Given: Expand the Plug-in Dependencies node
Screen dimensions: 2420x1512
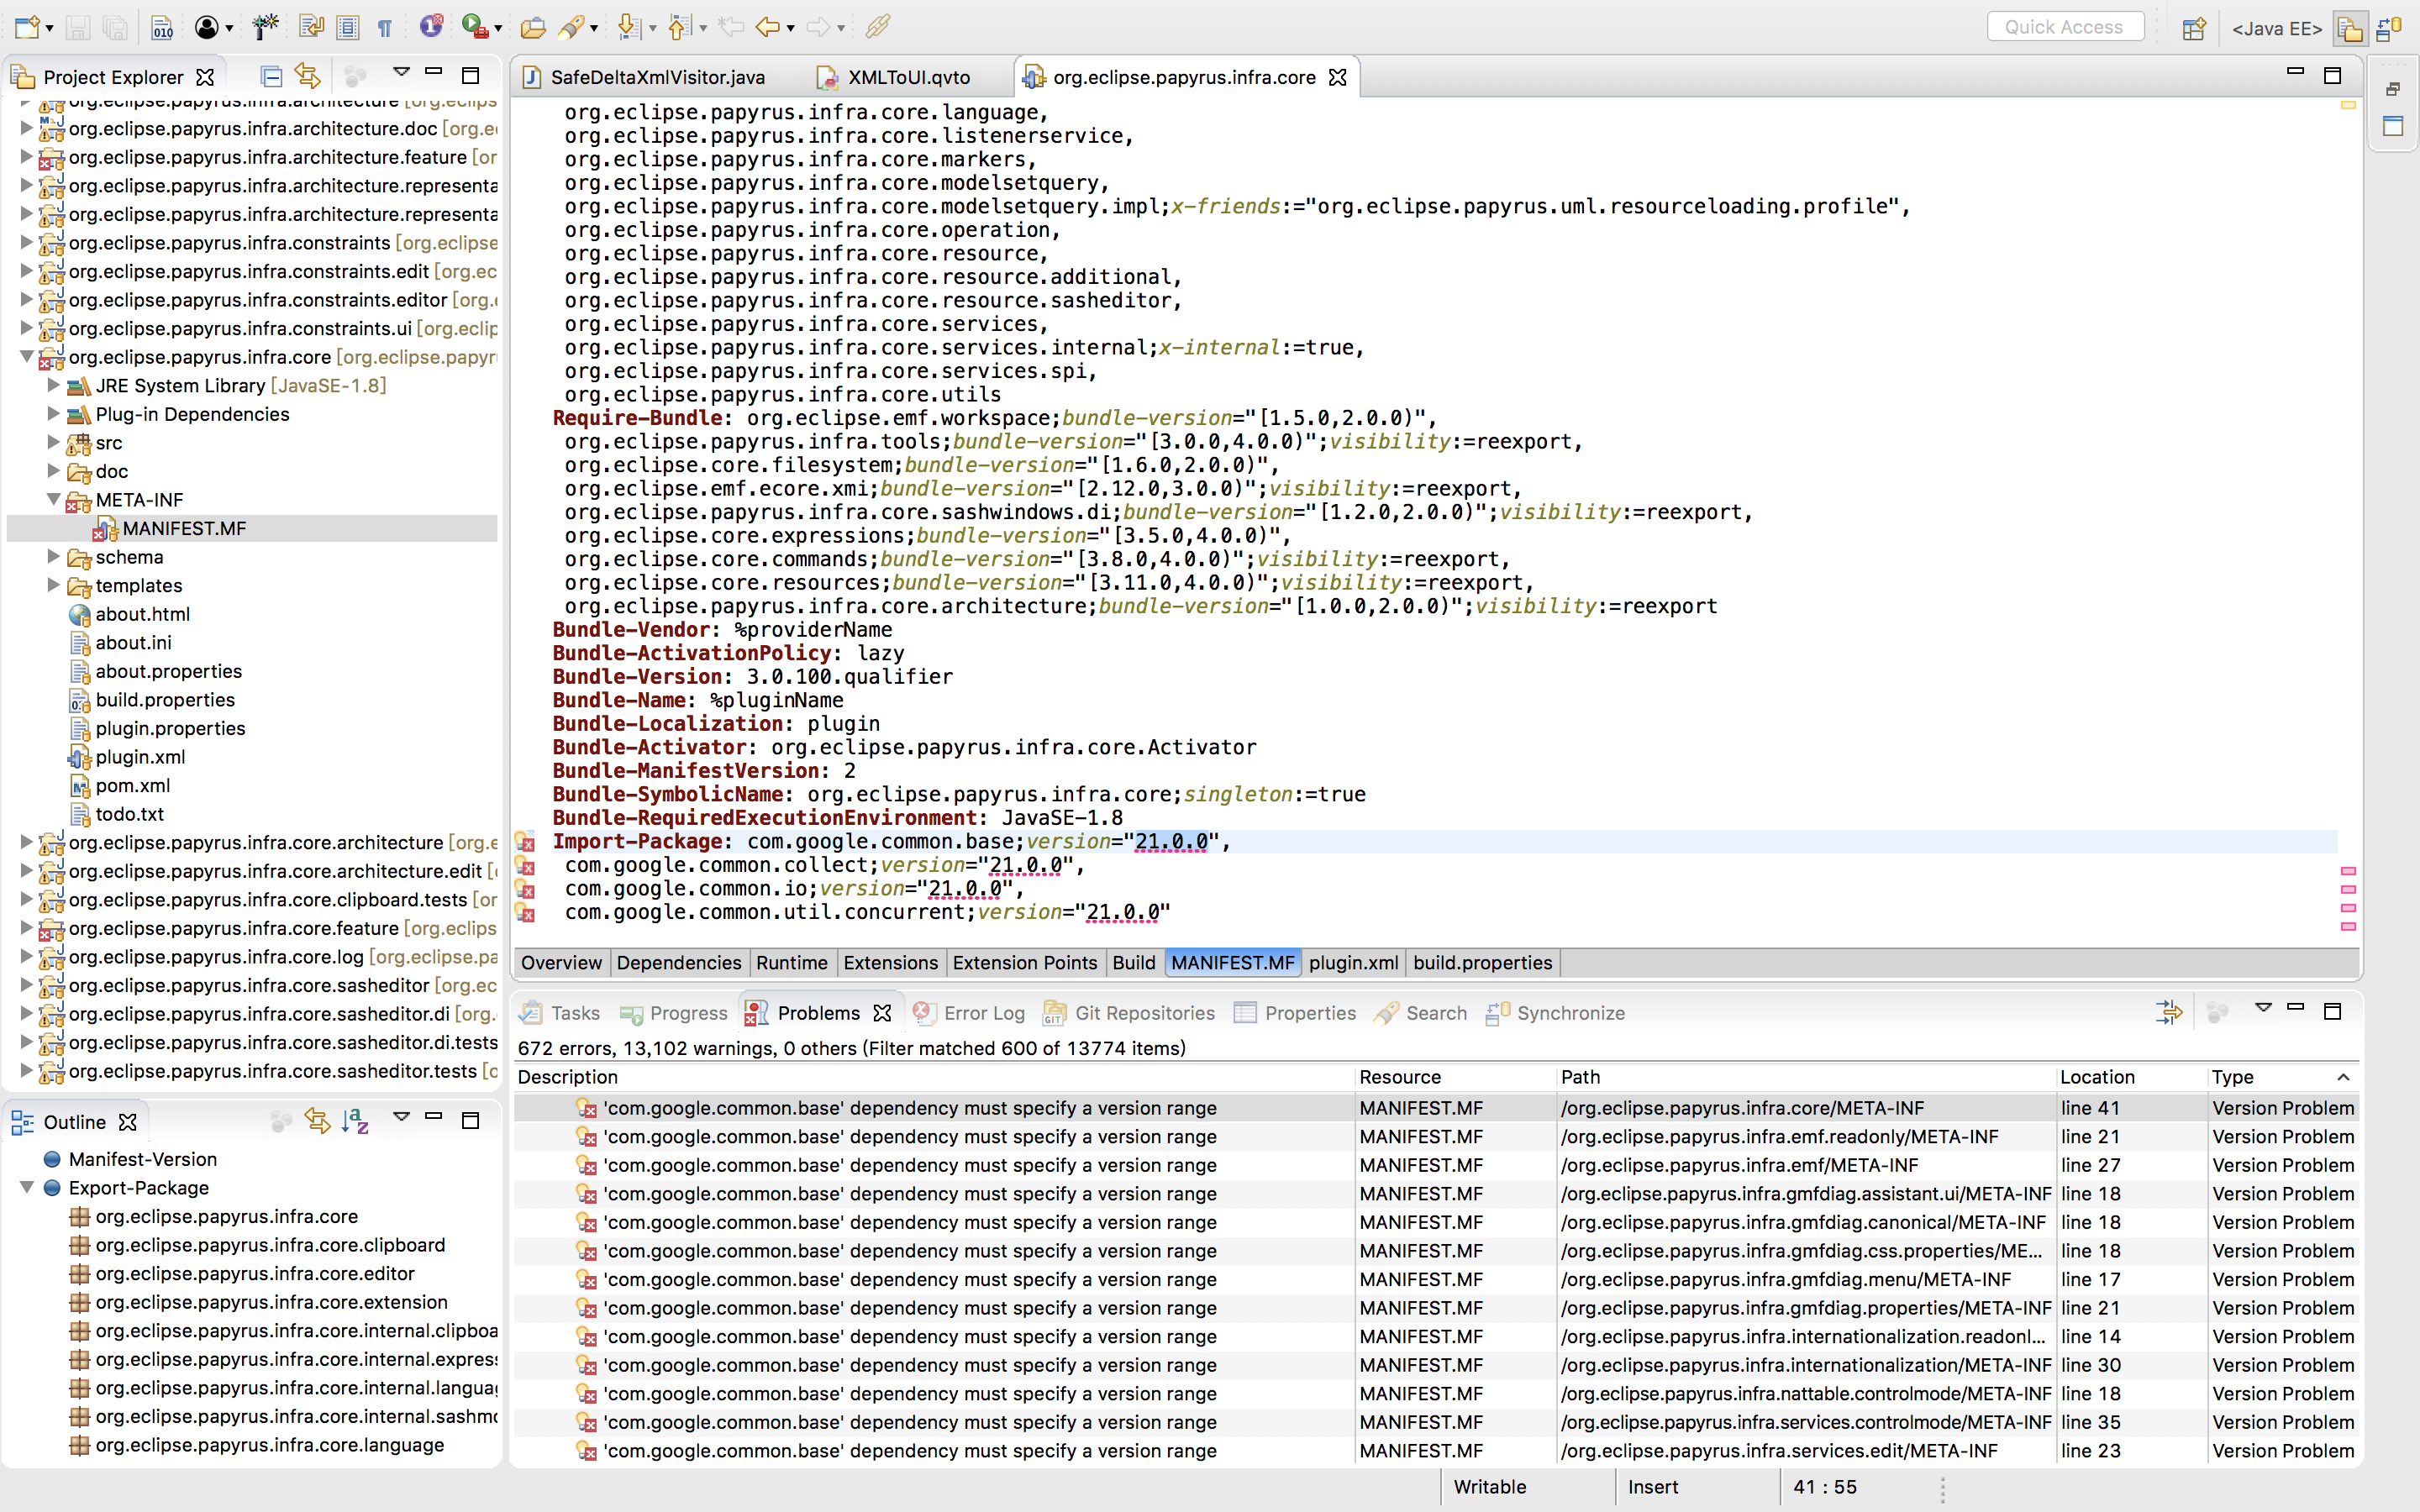Looking at the screenshot, I should click(x=54, y=414).
